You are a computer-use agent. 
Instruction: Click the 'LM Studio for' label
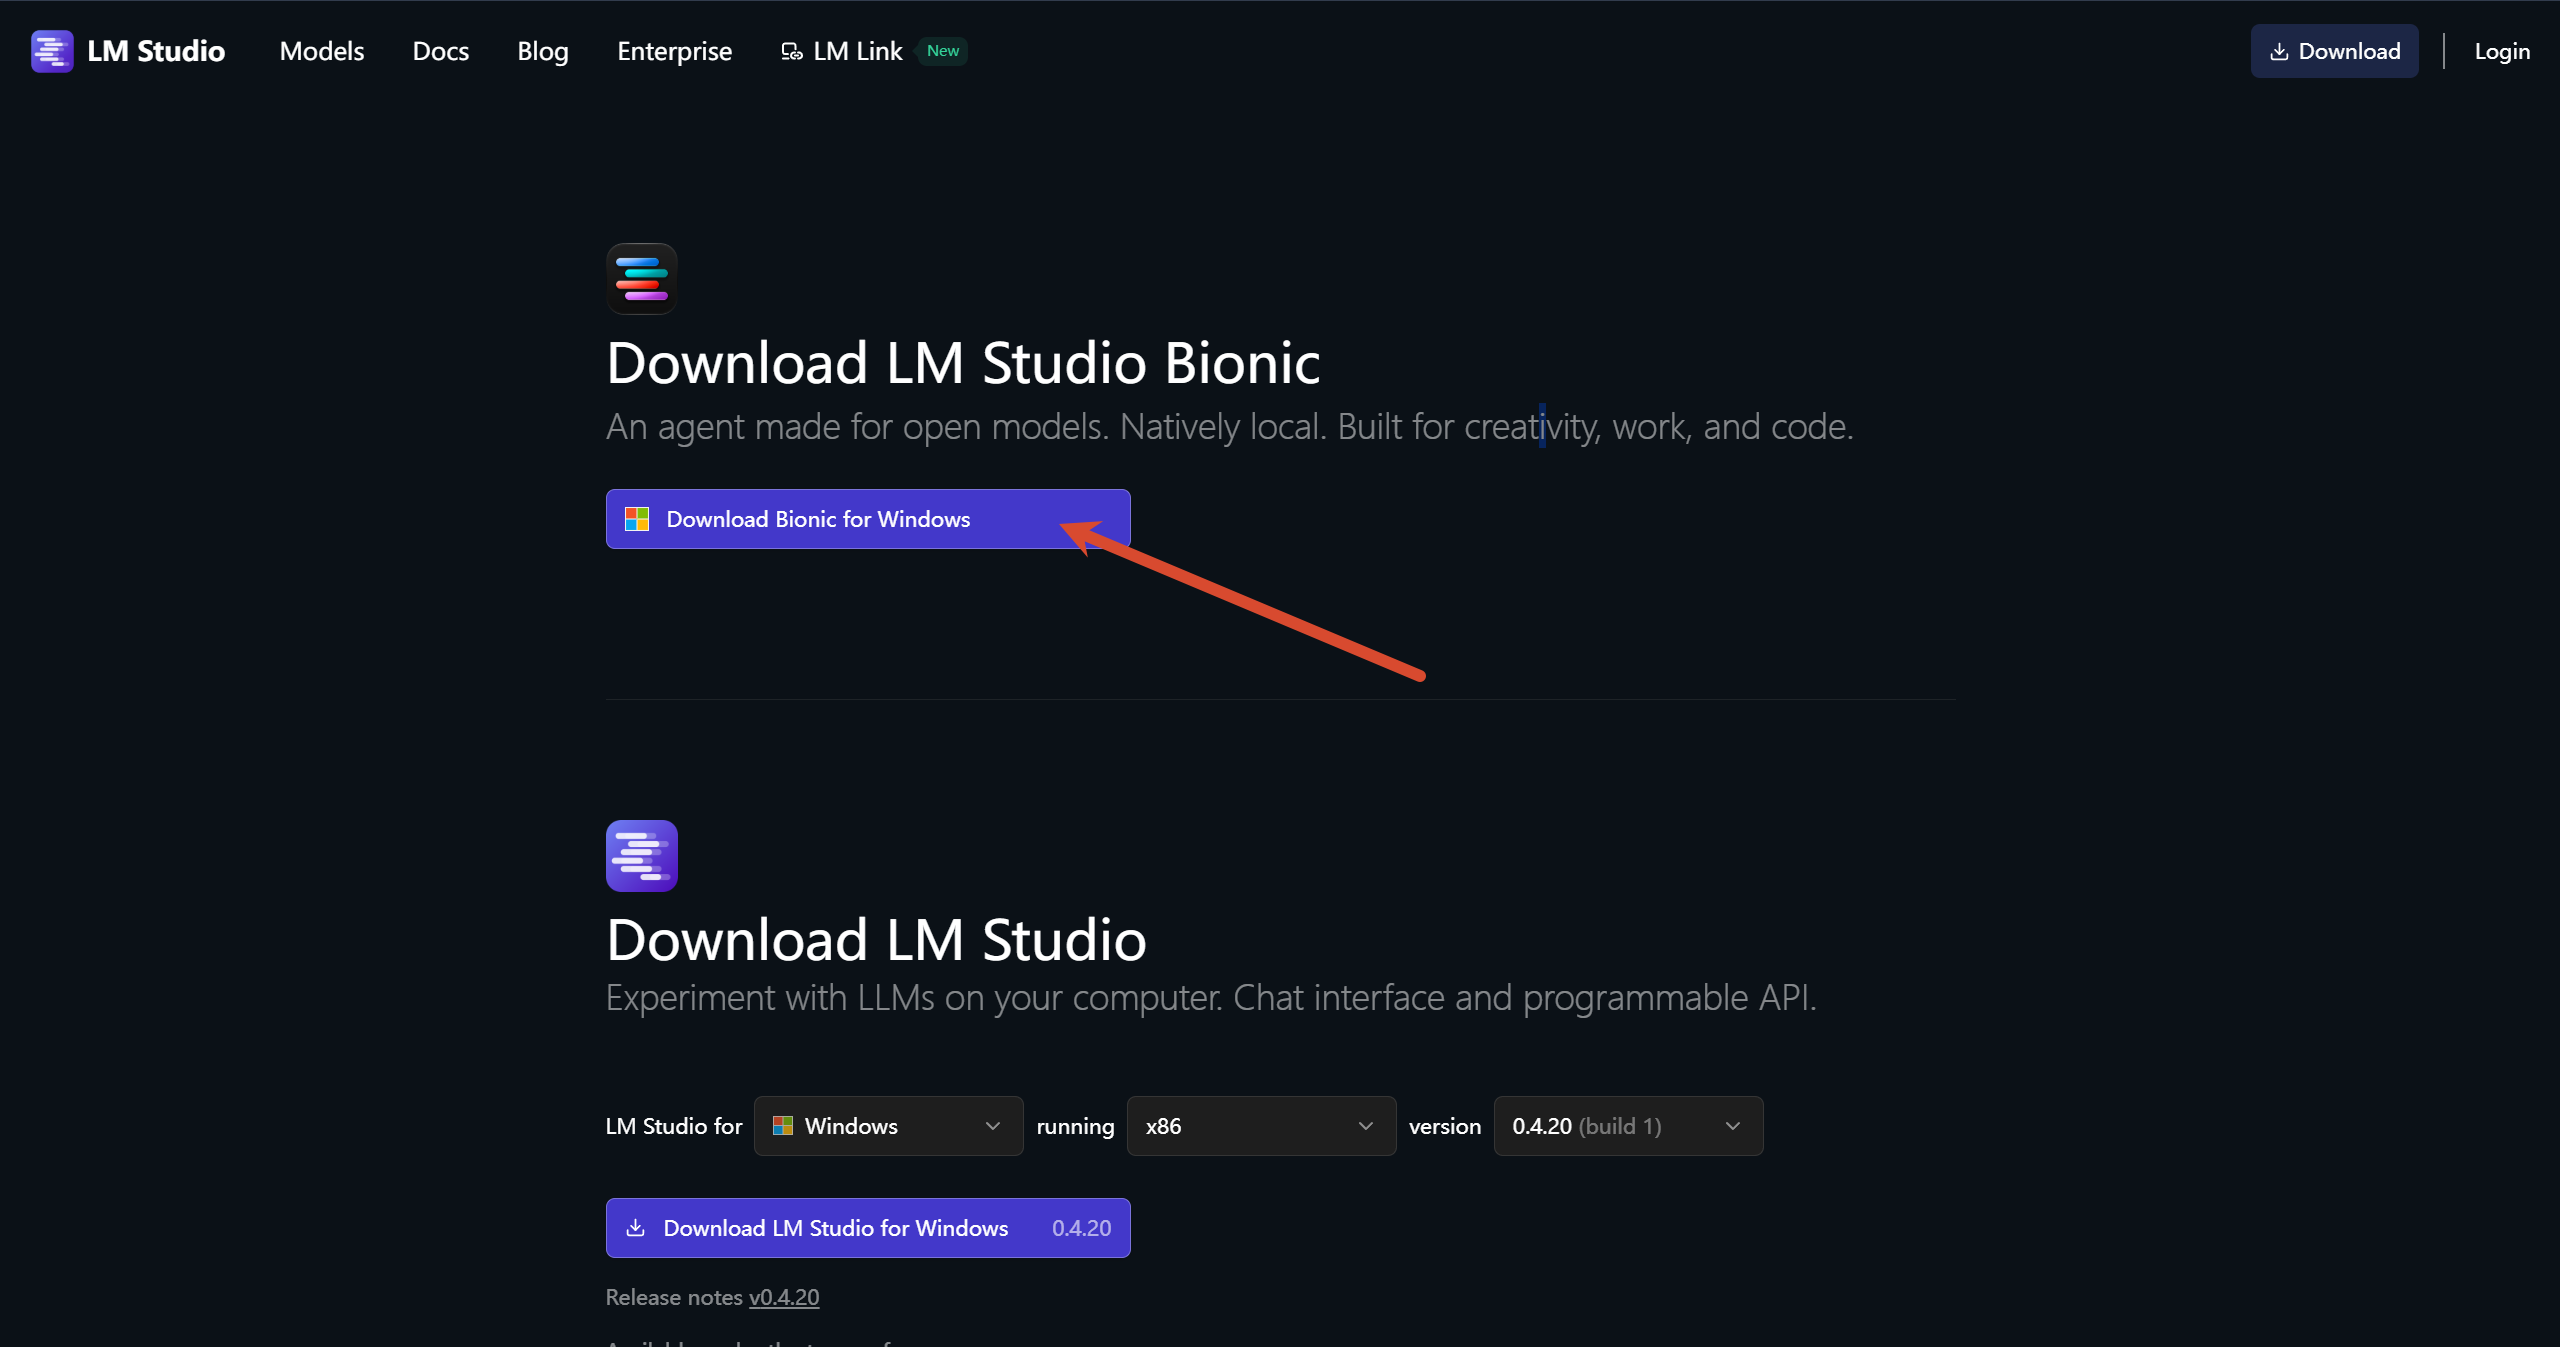click(x=674, y=1126)
